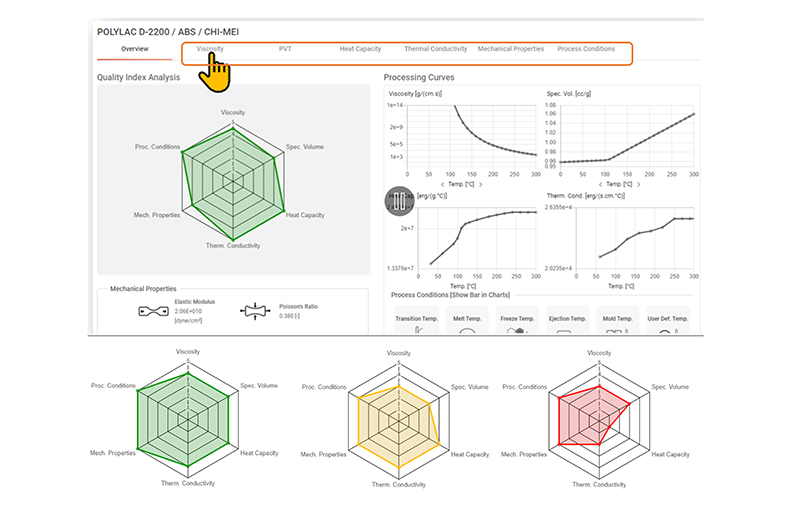Image resolution: width=788 pixels, height=515 pixels.
Task: Click previous arrow under Spec. Vol. chart
Action: 600,184
